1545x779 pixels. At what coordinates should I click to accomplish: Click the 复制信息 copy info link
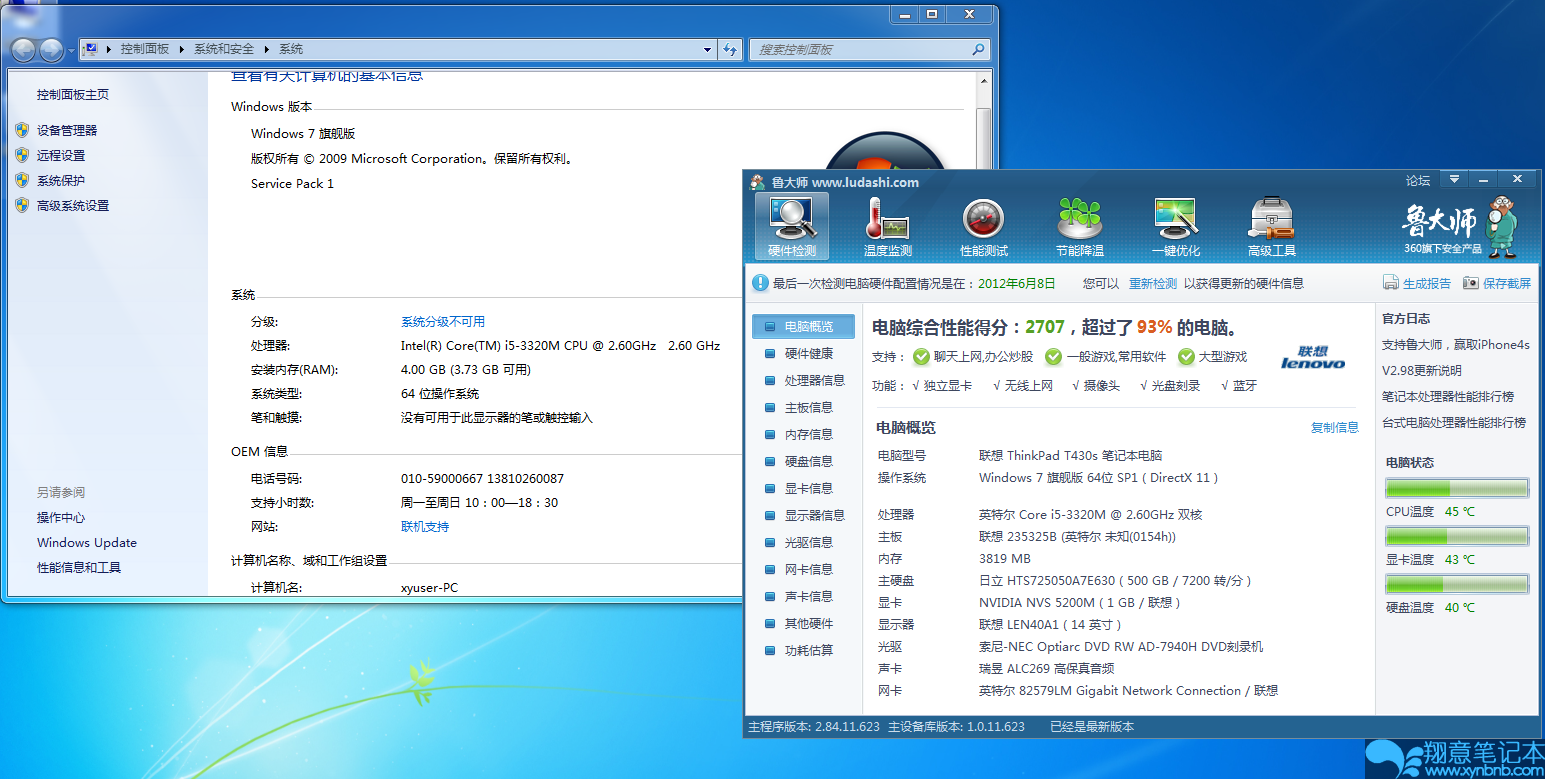[1335, 427]
